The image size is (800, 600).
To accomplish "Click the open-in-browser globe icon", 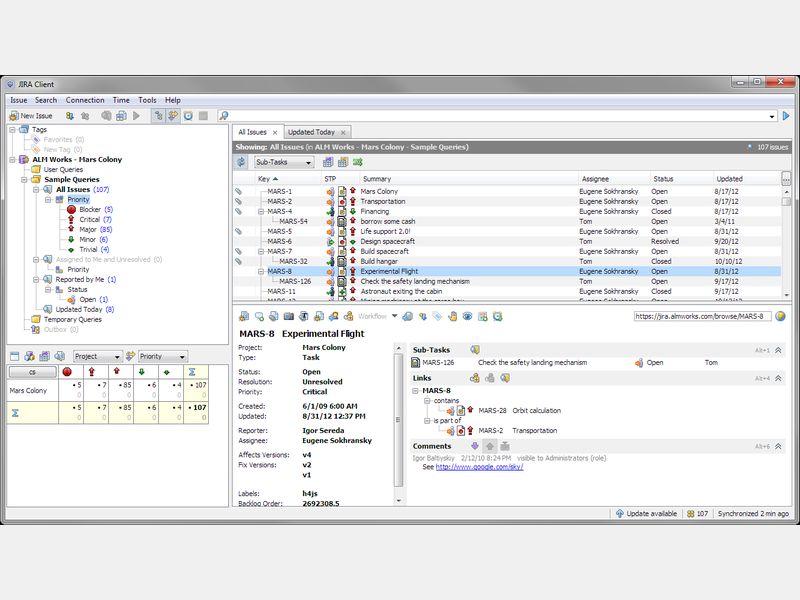I will (780, 316).
